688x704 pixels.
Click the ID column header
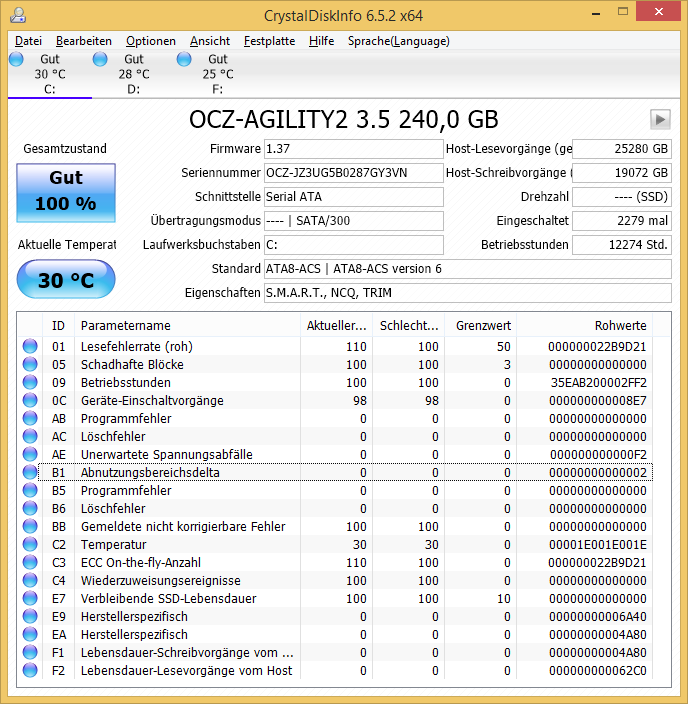(x=58, y=326)
